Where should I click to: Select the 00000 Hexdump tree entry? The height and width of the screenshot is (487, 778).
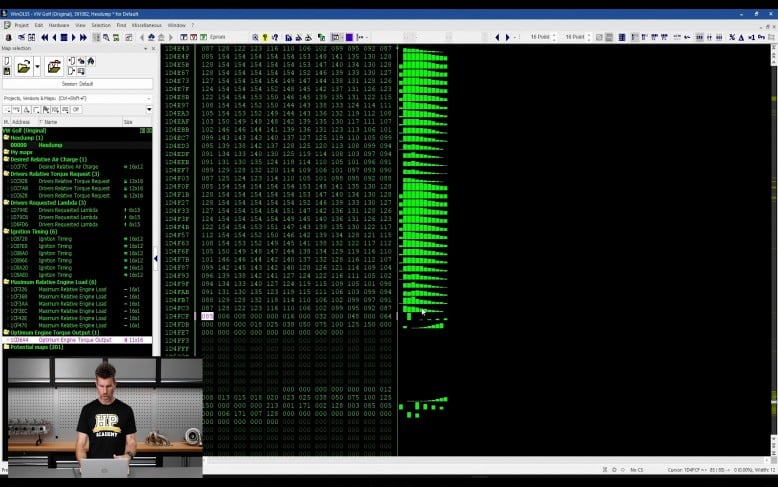pyautogui.click(x=78, y=145)
